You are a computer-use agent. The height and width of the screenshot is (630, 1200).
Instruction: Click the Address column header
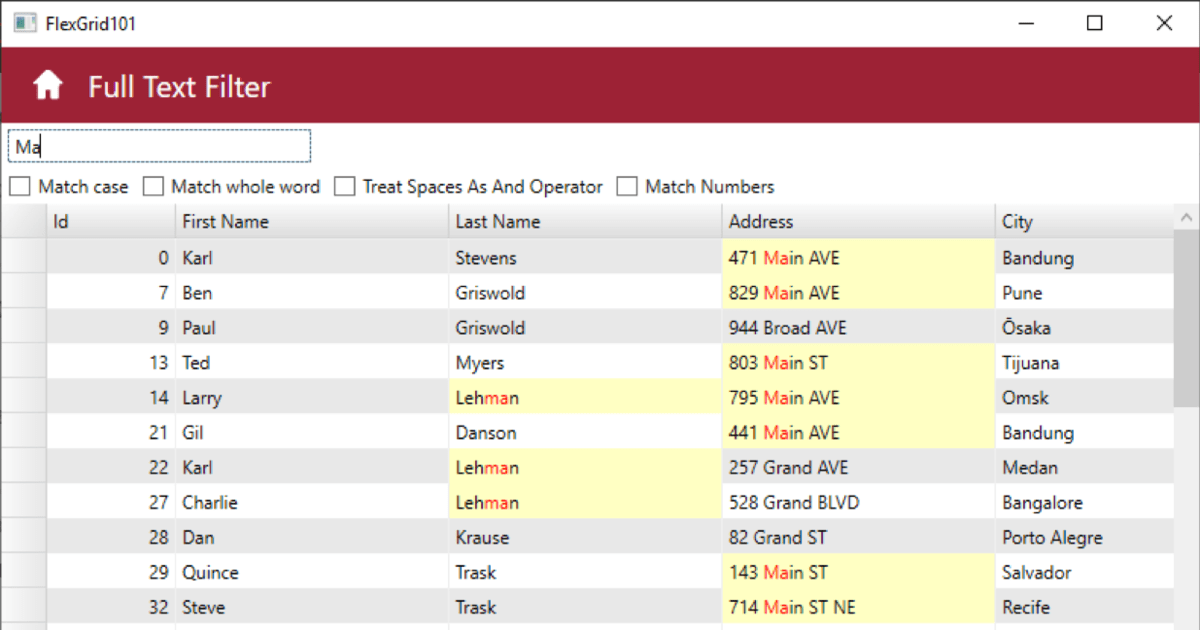(858, 222)
